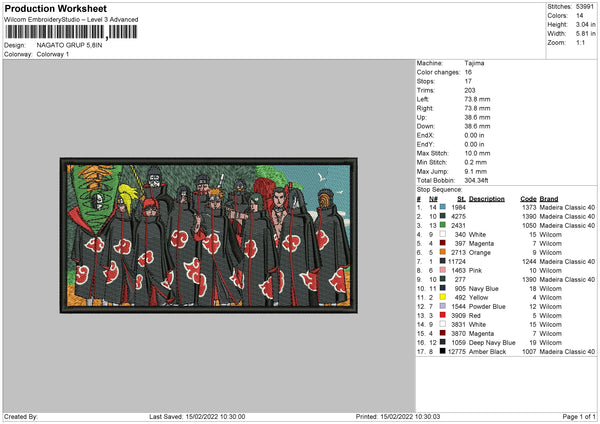Screen dimensions: 600x424
Task: Click the "Created By:" footer label
Action: click(x=21, y=417)
